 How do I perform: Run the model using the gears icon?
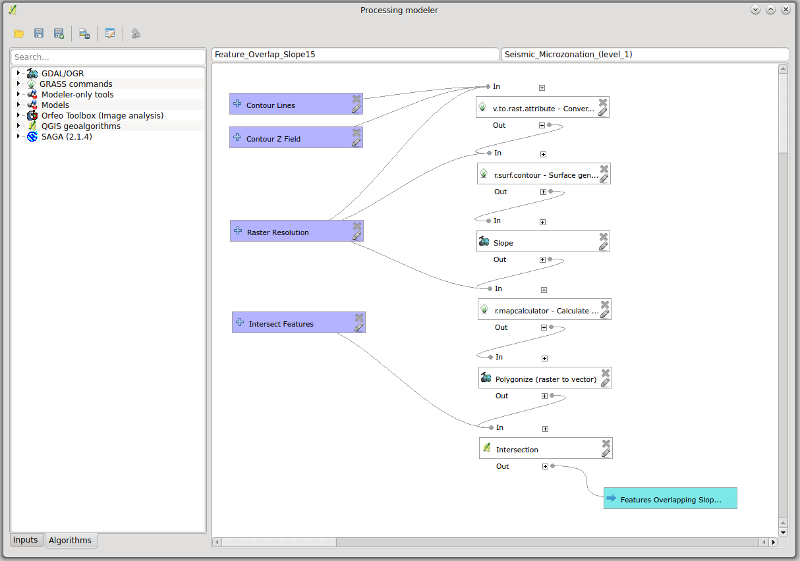(x=135, y=33)
